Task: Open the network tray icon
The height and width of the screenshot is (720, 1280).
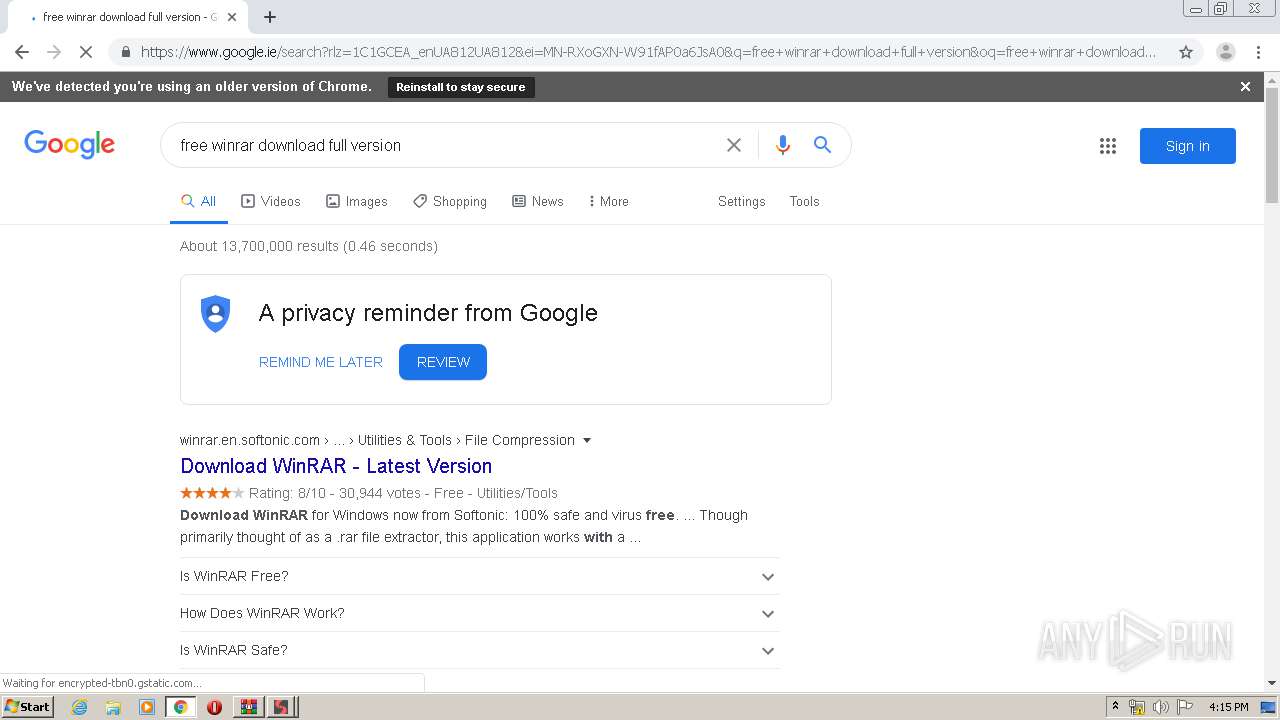Action: (x=1137, y=707)
